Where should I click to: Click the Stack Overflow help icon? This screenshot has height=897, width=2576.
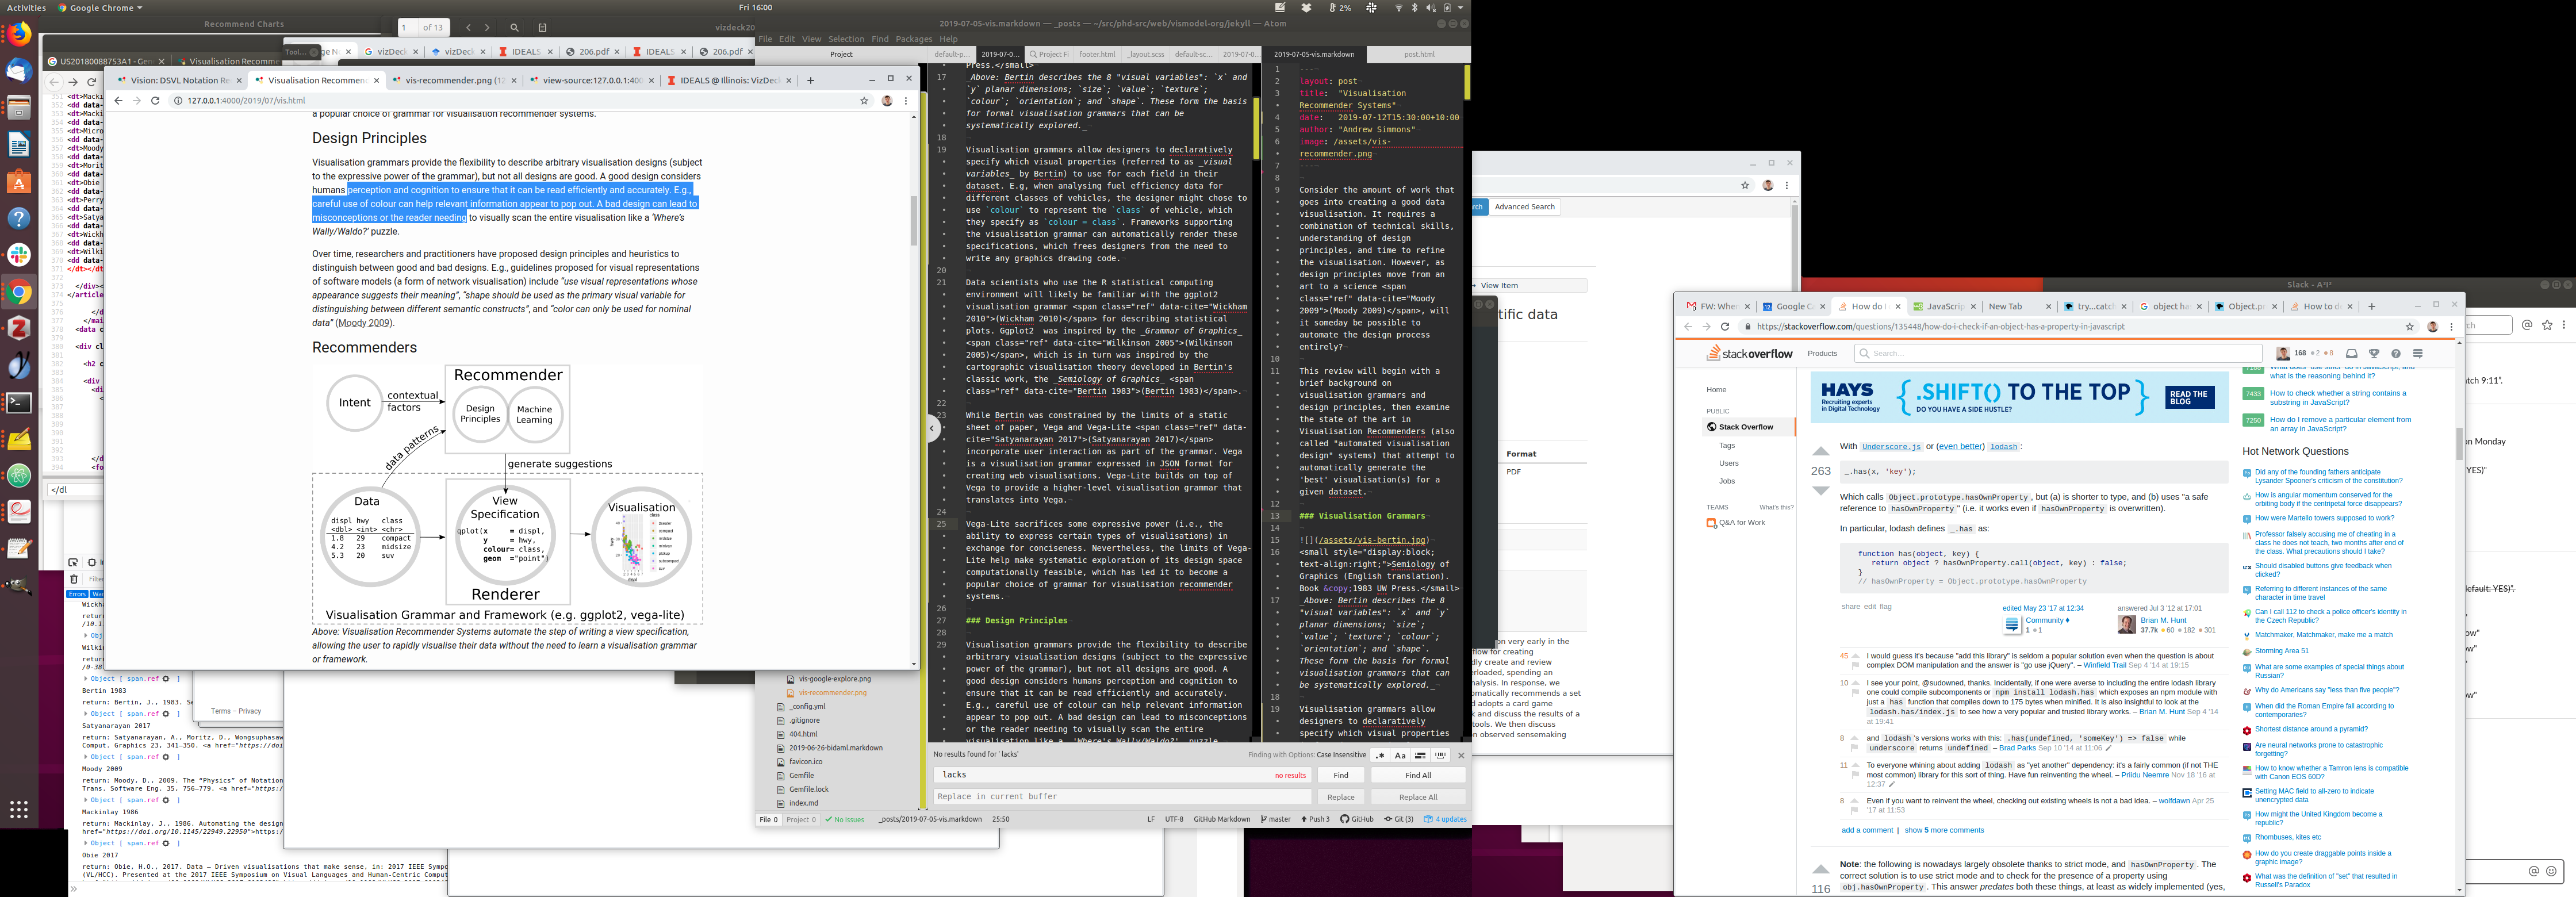(2396, 353)
